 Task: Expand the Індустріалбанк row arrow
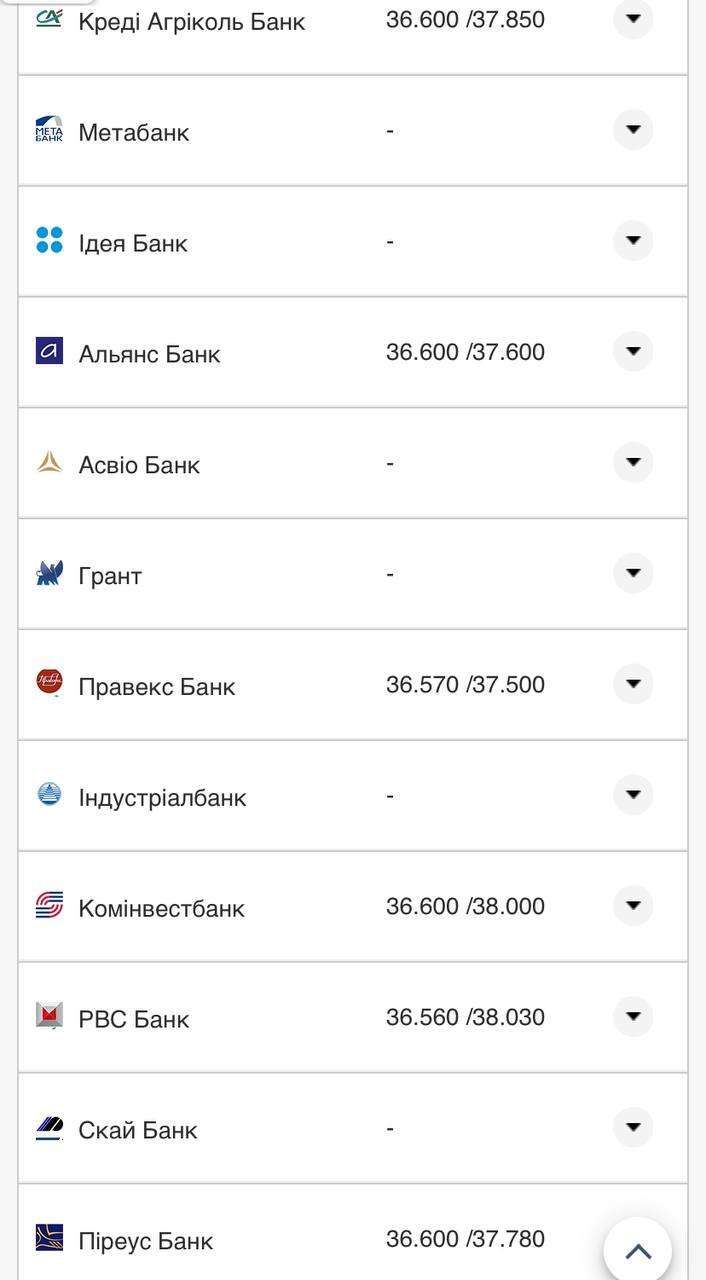tap(632, 795)
